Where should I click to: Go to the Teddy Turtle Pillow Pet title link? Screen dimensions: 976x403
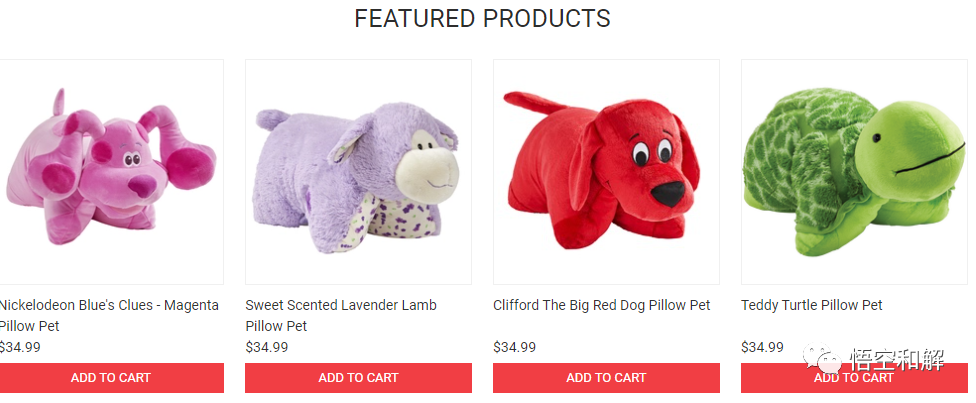pyautogui.click(x=812, y=305)
